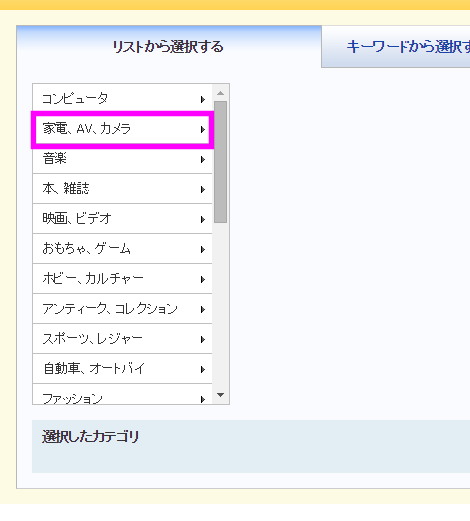Expand the 家電、AV、カメラ arrow
The width and height of the screenshot is (470, 521).
(x=203, y=129)
